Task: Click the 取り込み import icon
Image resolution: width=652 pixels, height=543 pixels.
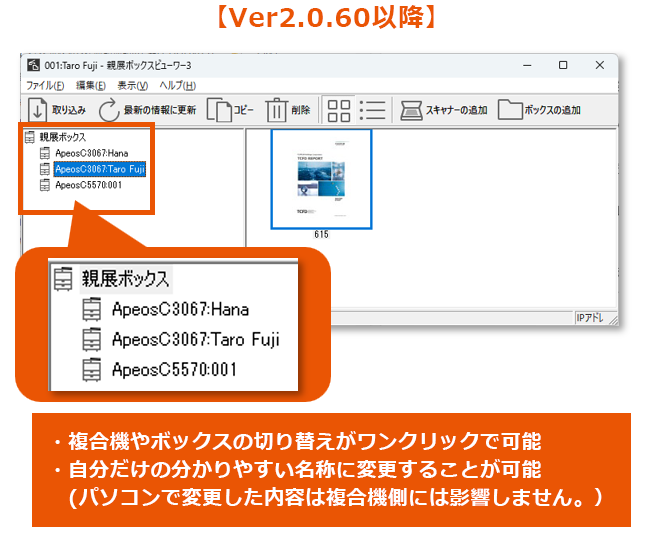Action: click(37, 110)
